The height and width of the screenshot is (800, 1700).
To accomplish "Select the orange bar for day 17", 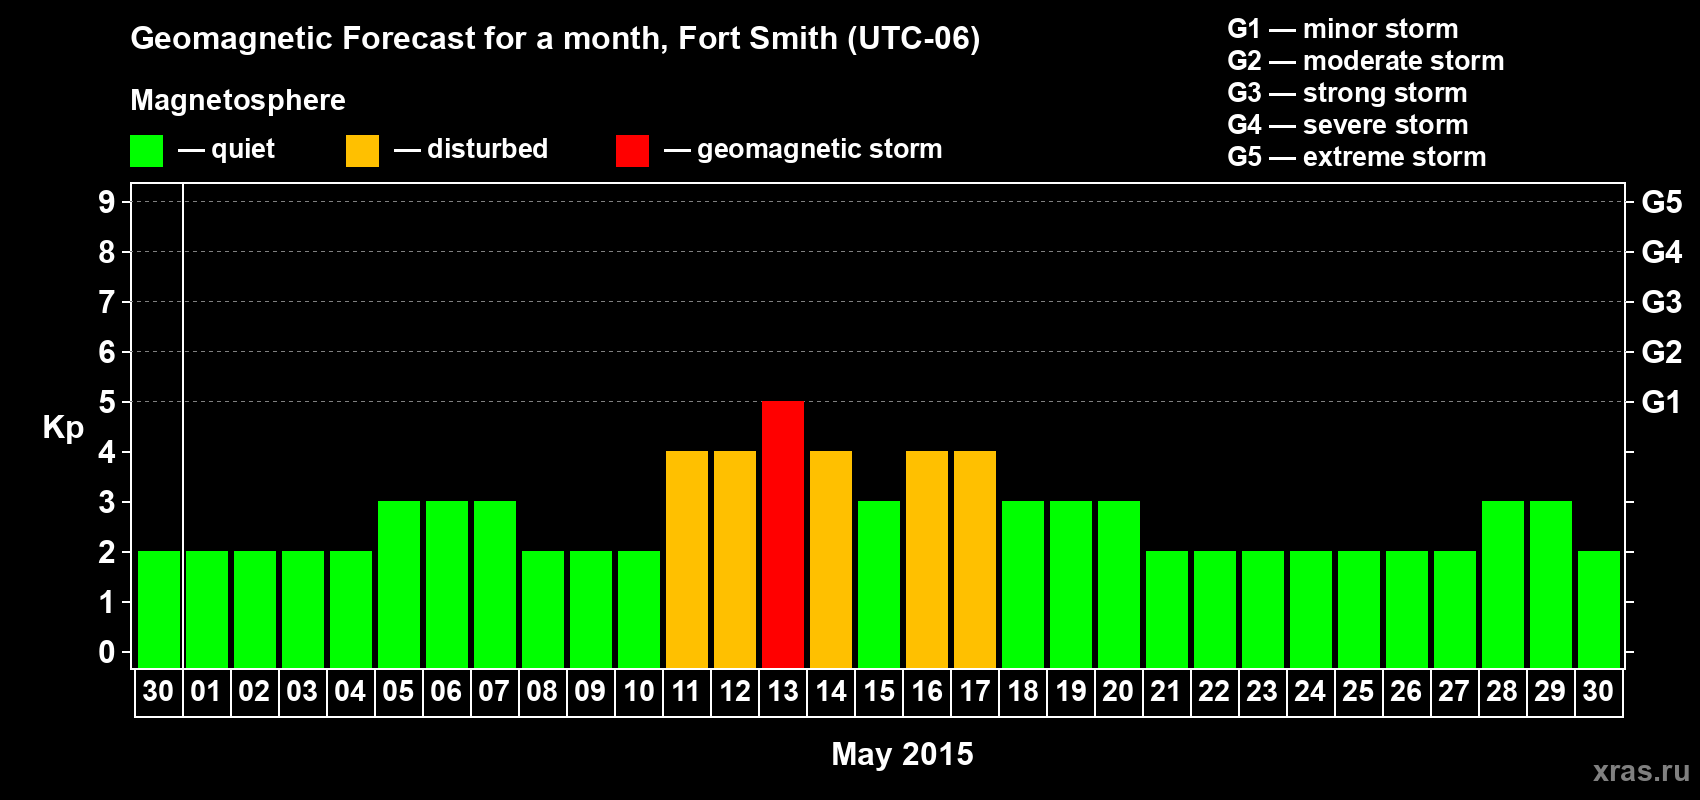I will 975,560.
